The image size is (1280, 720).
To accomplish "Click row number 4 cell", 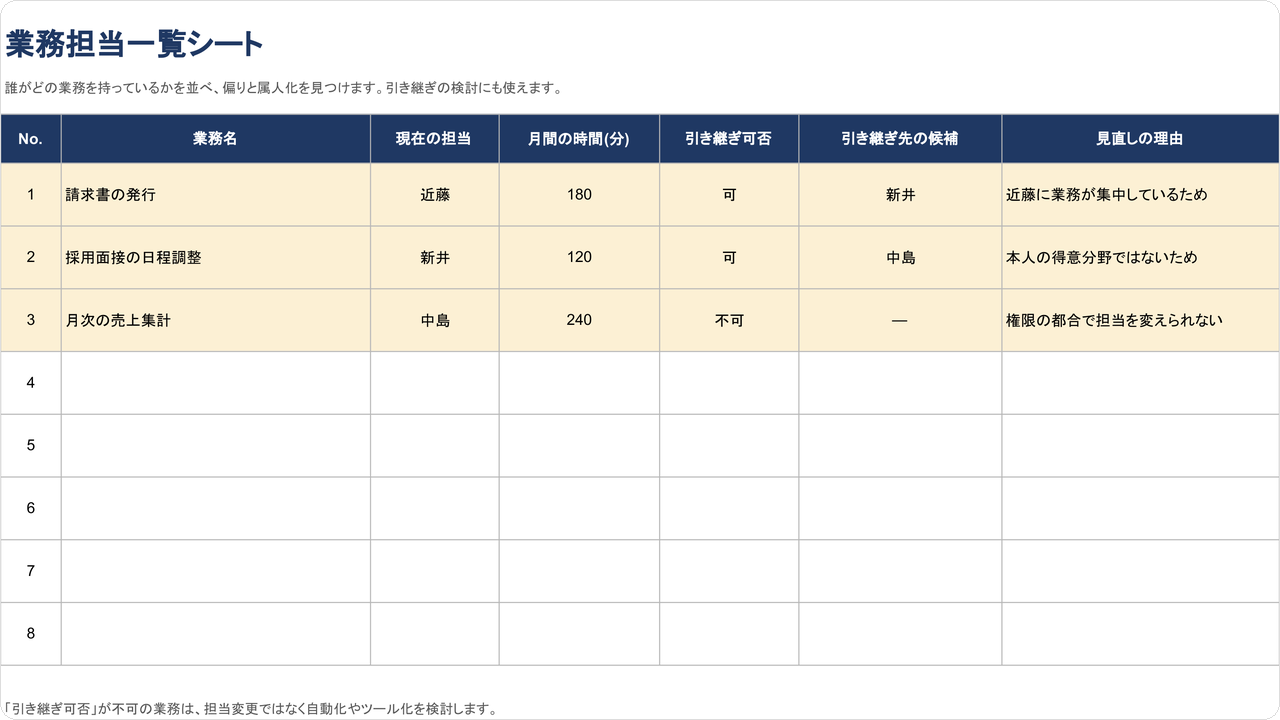I will pyautogui.click(x=31, y=383).
